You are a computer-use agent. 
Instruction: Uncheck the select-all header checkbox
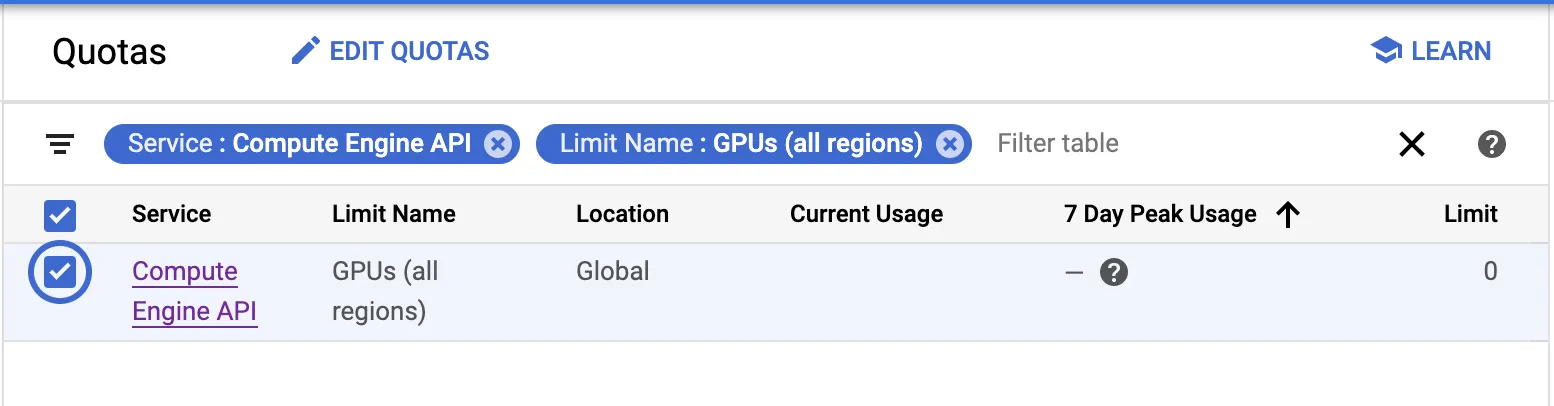(x=61, y=215)
